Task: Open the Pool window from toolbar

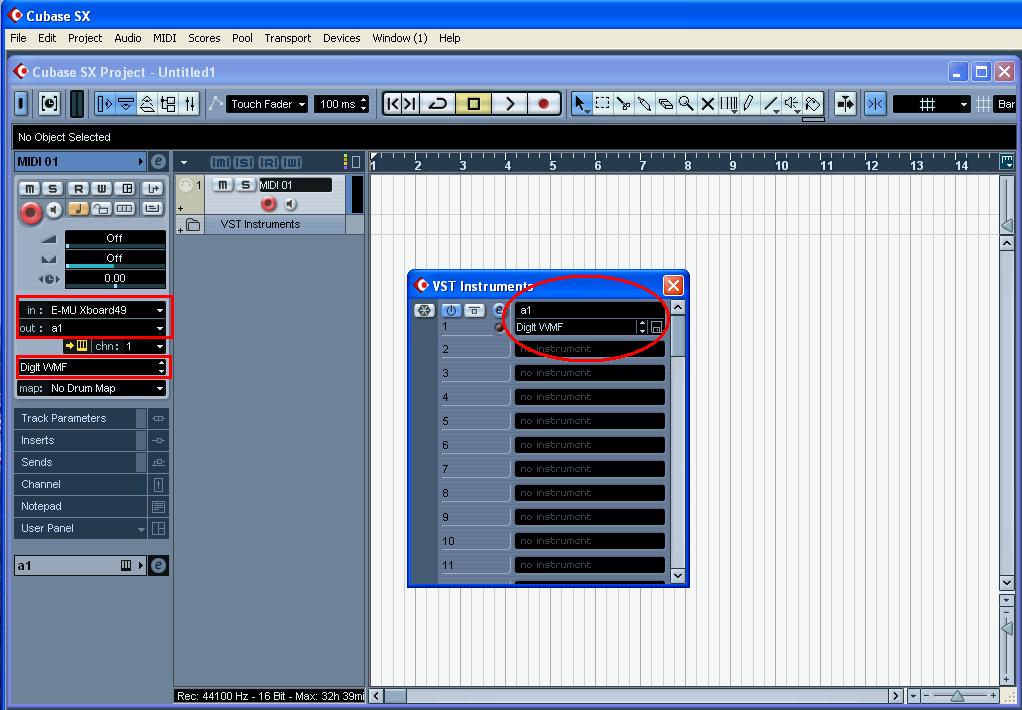Action: tap(168, 104)
